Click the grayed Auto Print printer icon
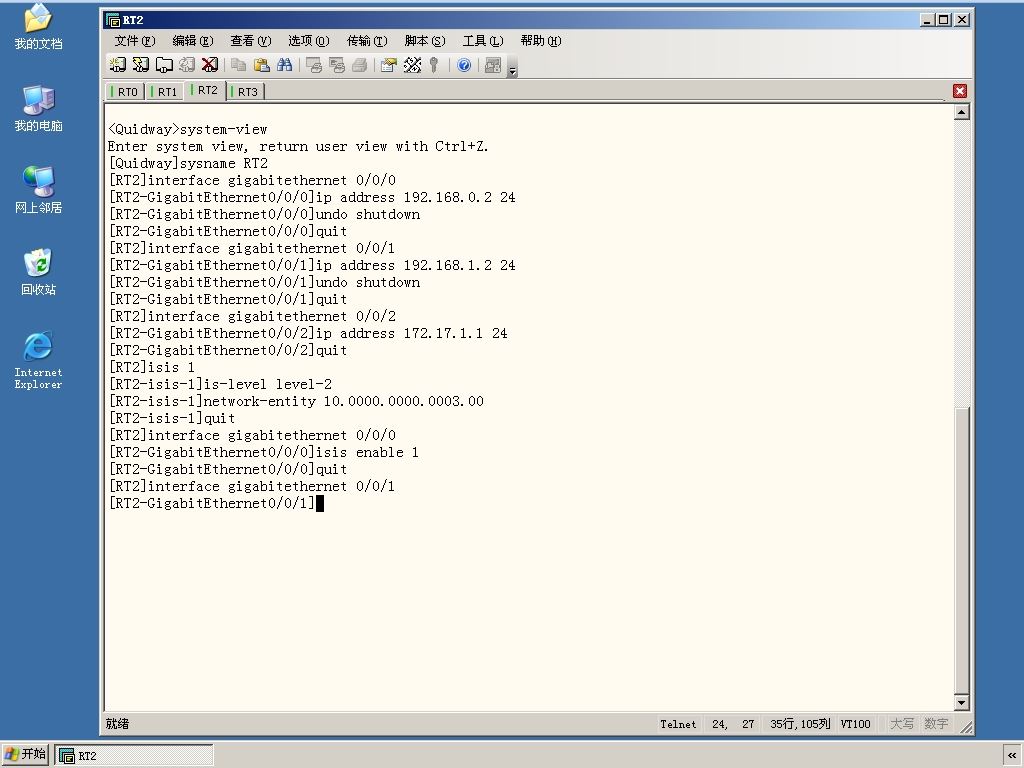The width and height of the screenshot is (1024, 768). [359, 65]
